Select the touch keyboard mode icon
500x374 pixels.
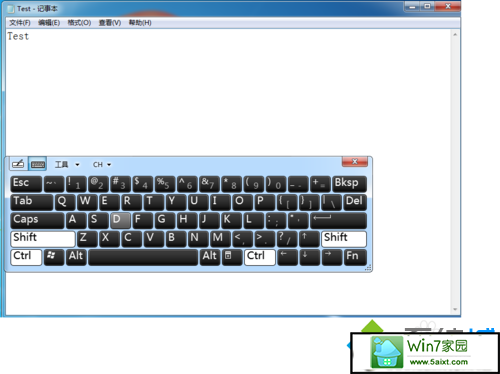(37, 164)
